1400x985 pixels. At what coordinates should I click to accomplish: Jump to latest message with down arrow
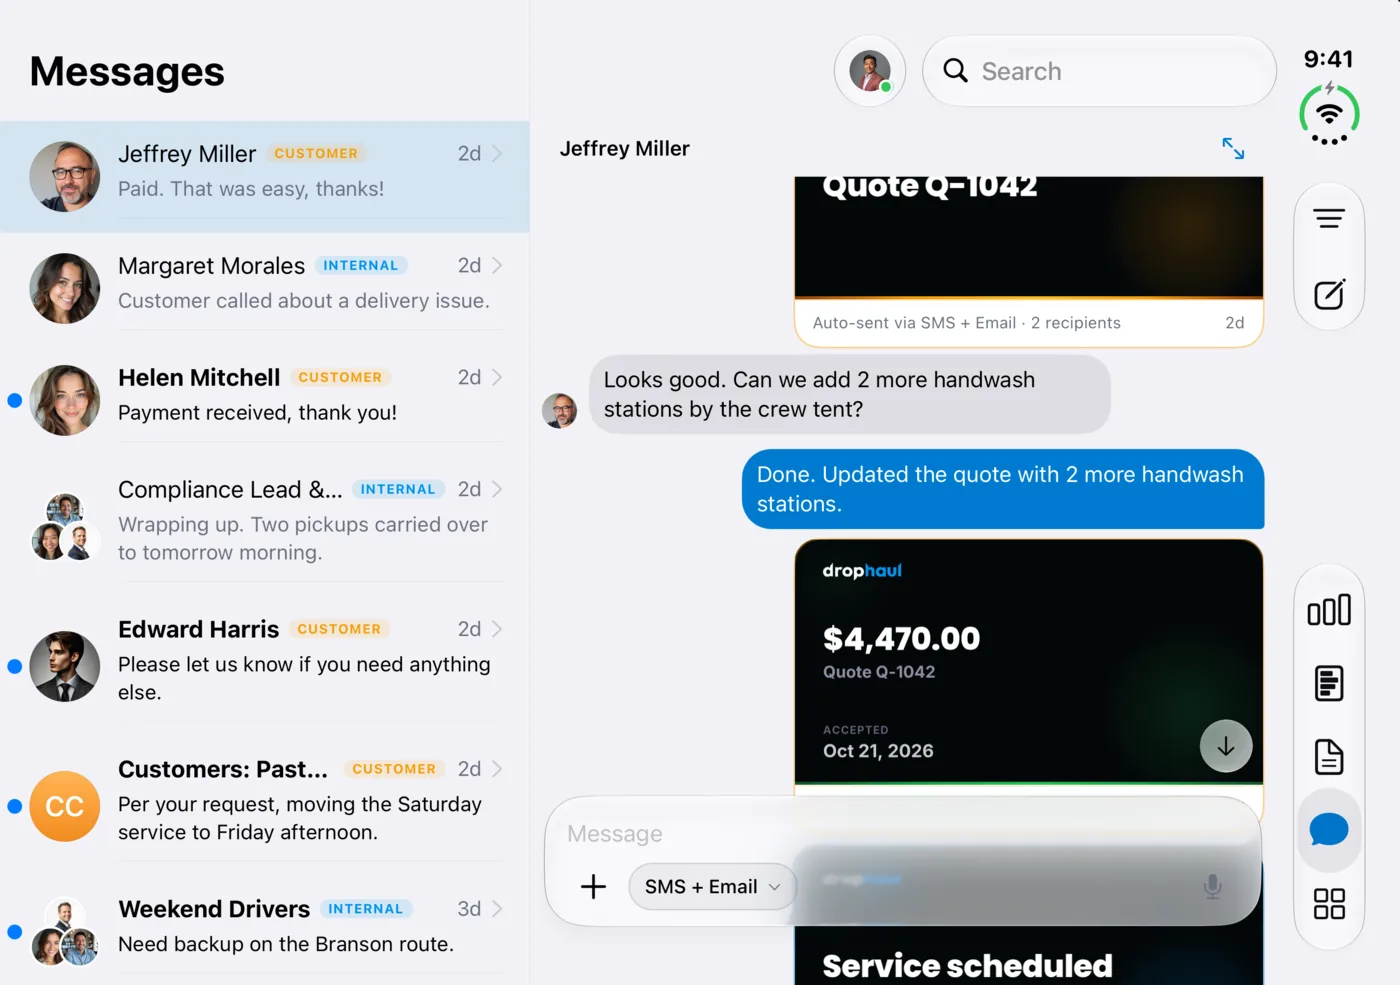(1226, 746)
